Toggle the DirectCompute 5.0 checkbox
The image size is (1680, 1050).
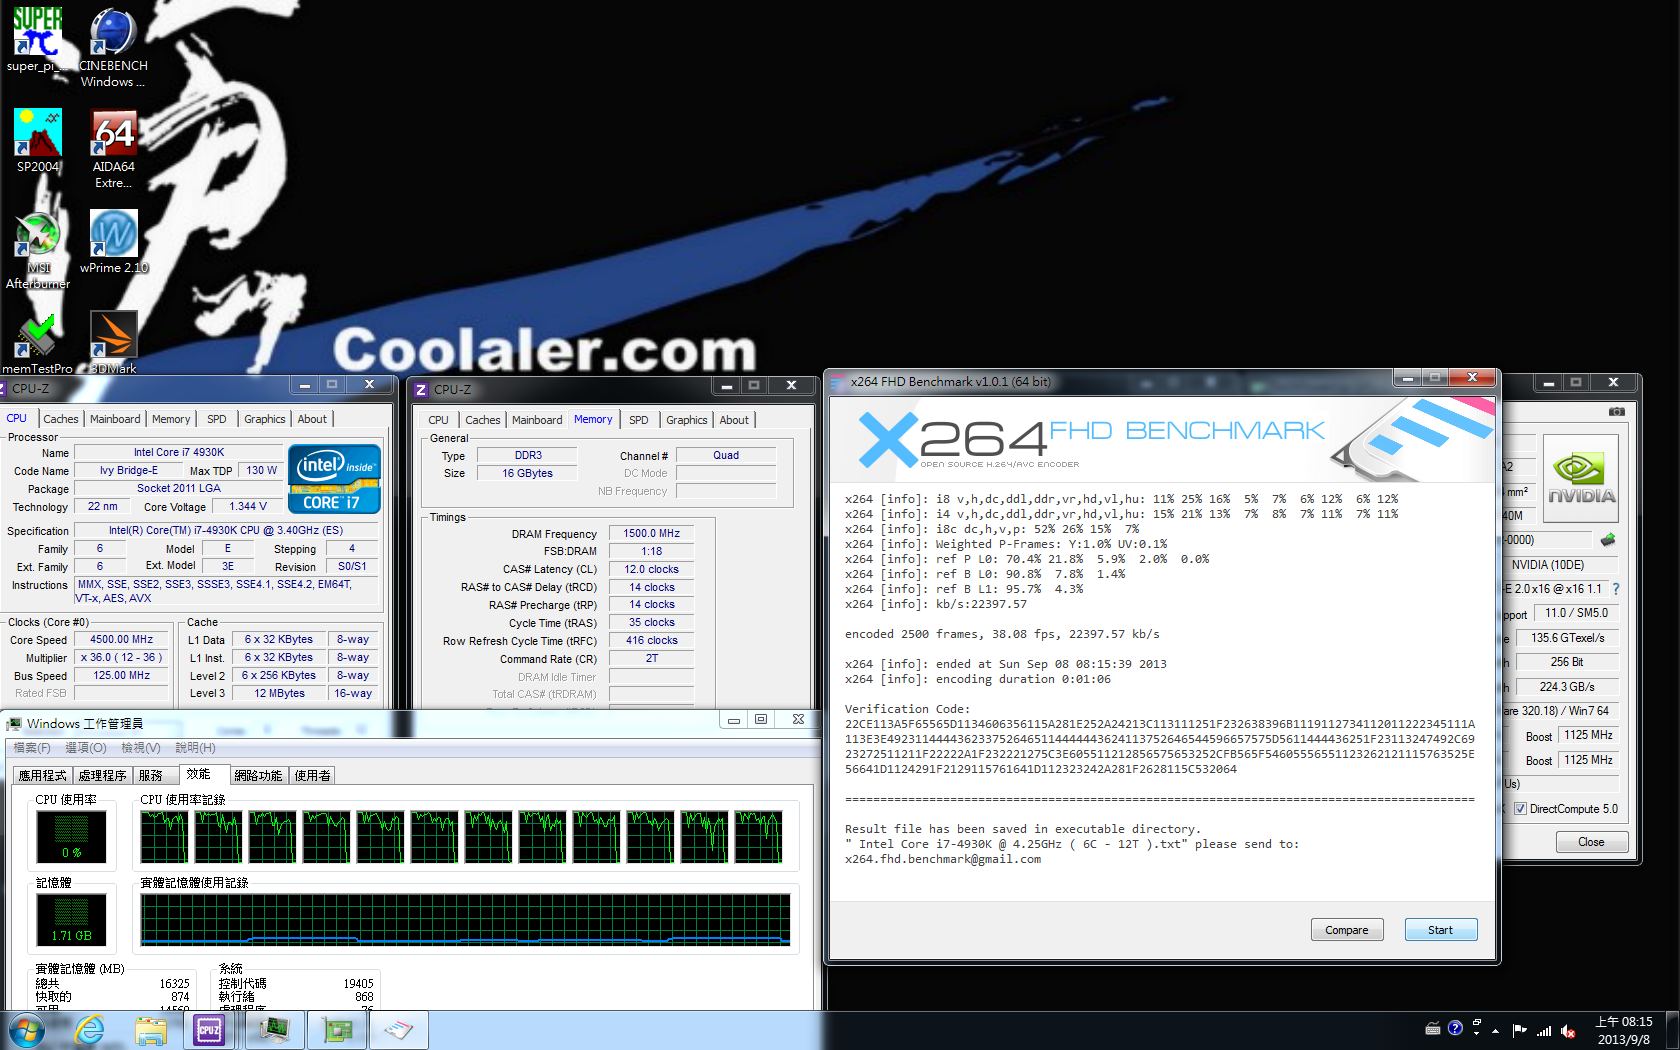click(x=1520, y=809)
